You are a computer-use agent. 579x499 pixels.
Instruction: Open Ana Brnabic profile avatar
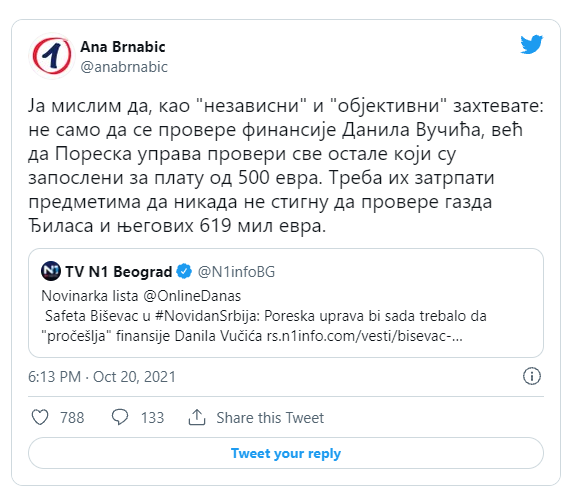(52, 56)
